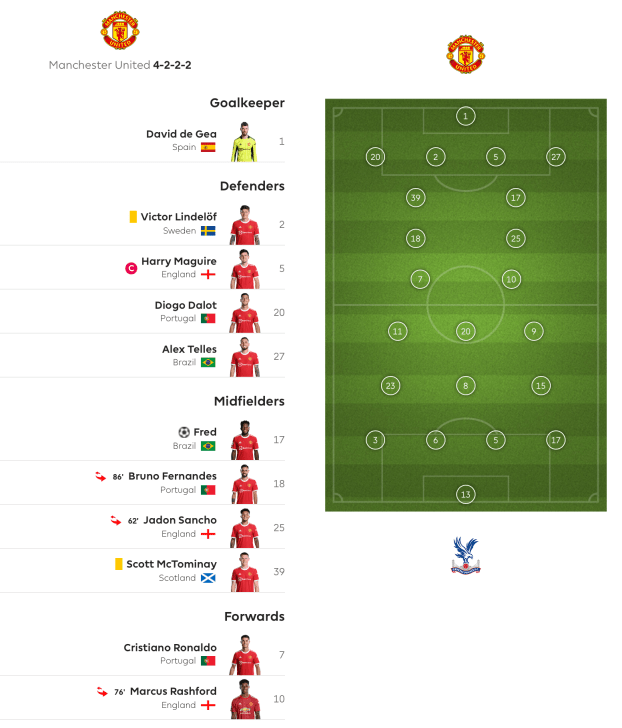622x728 pixels.
Task: Click the yellow card icon next to Victor Lindelöf
Action: click(x=132, y=217)
